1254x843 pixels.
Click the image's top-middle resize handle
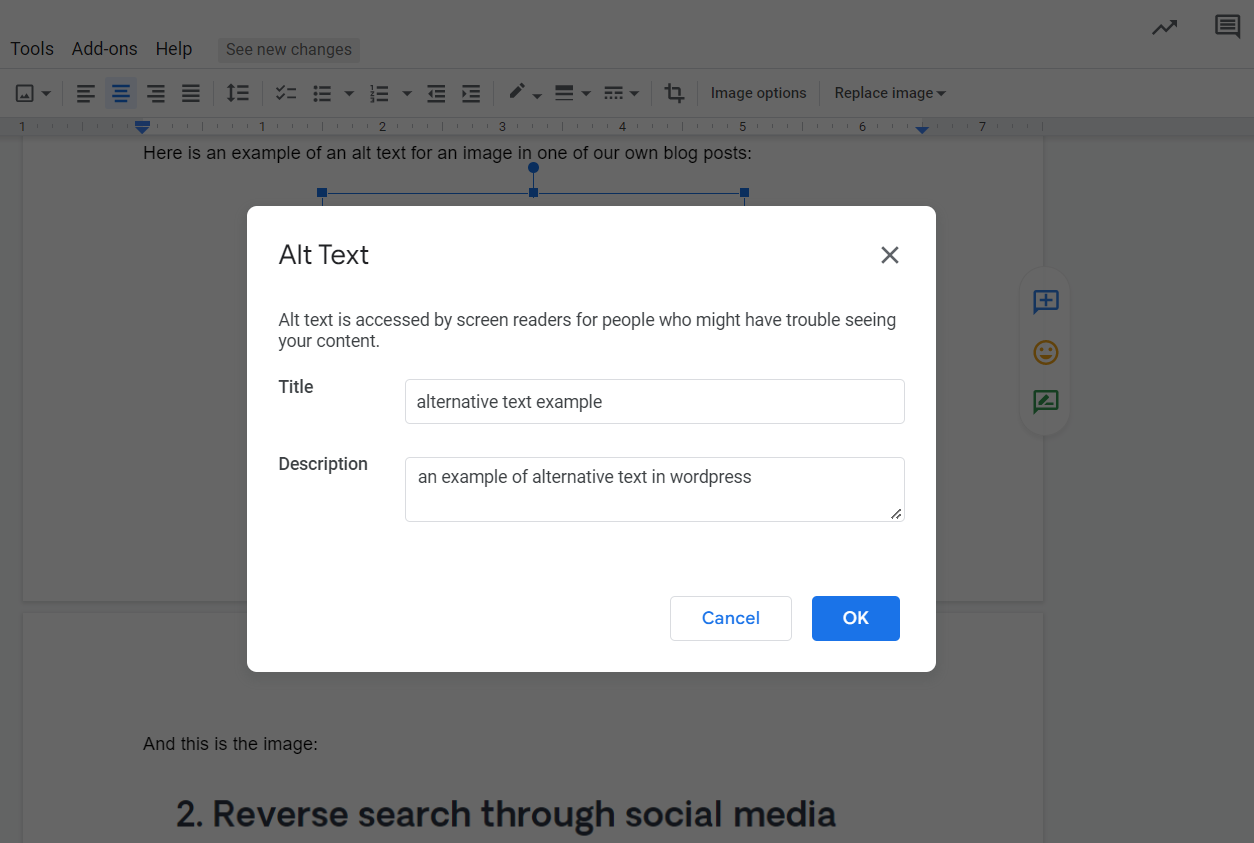(x=533, y=192)
